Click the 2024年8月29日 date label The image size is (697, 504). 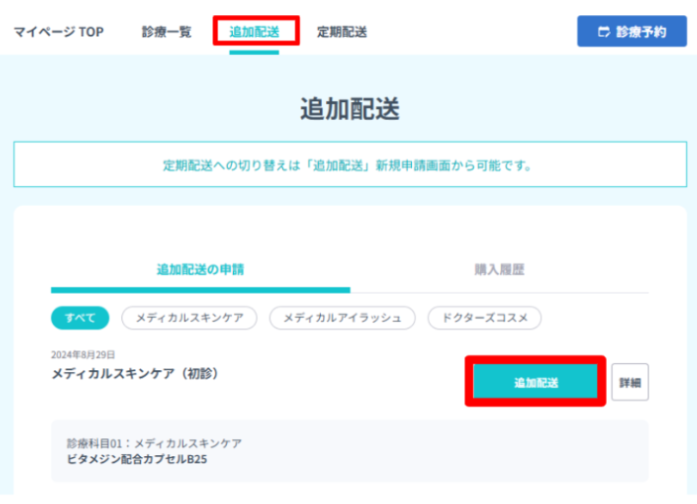point(83,355)
